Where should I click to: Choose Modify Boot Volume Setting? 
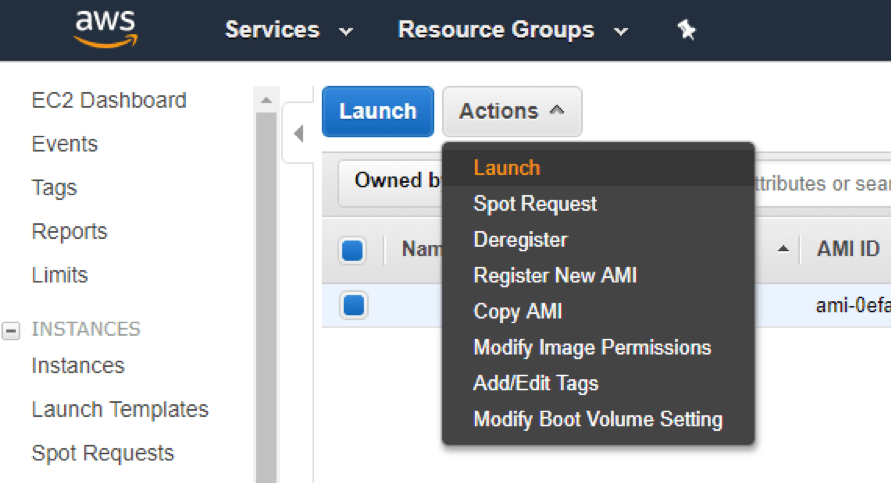598,419
